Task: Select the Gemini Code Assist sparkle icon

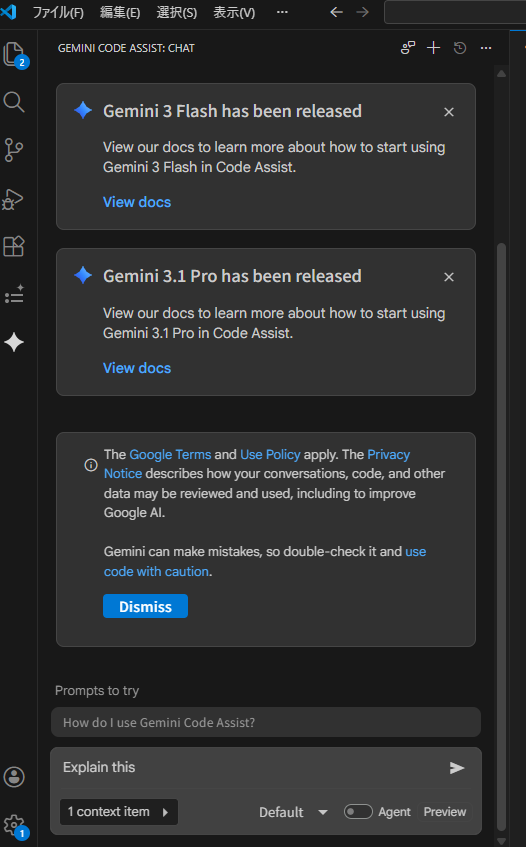Action: coord(14,342)
